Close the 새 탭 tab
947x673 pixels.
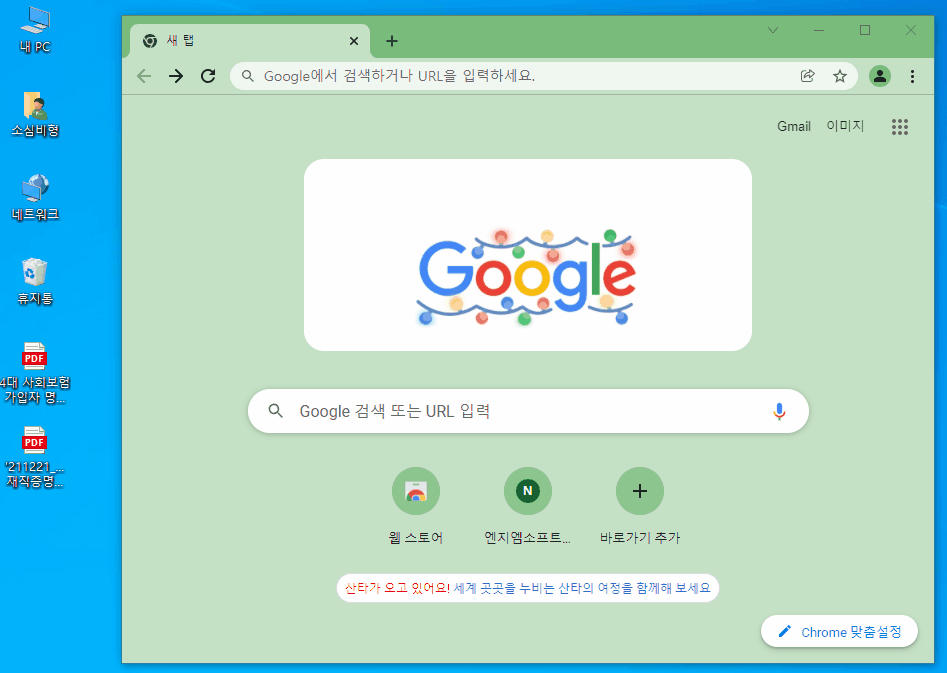point(354,41)
